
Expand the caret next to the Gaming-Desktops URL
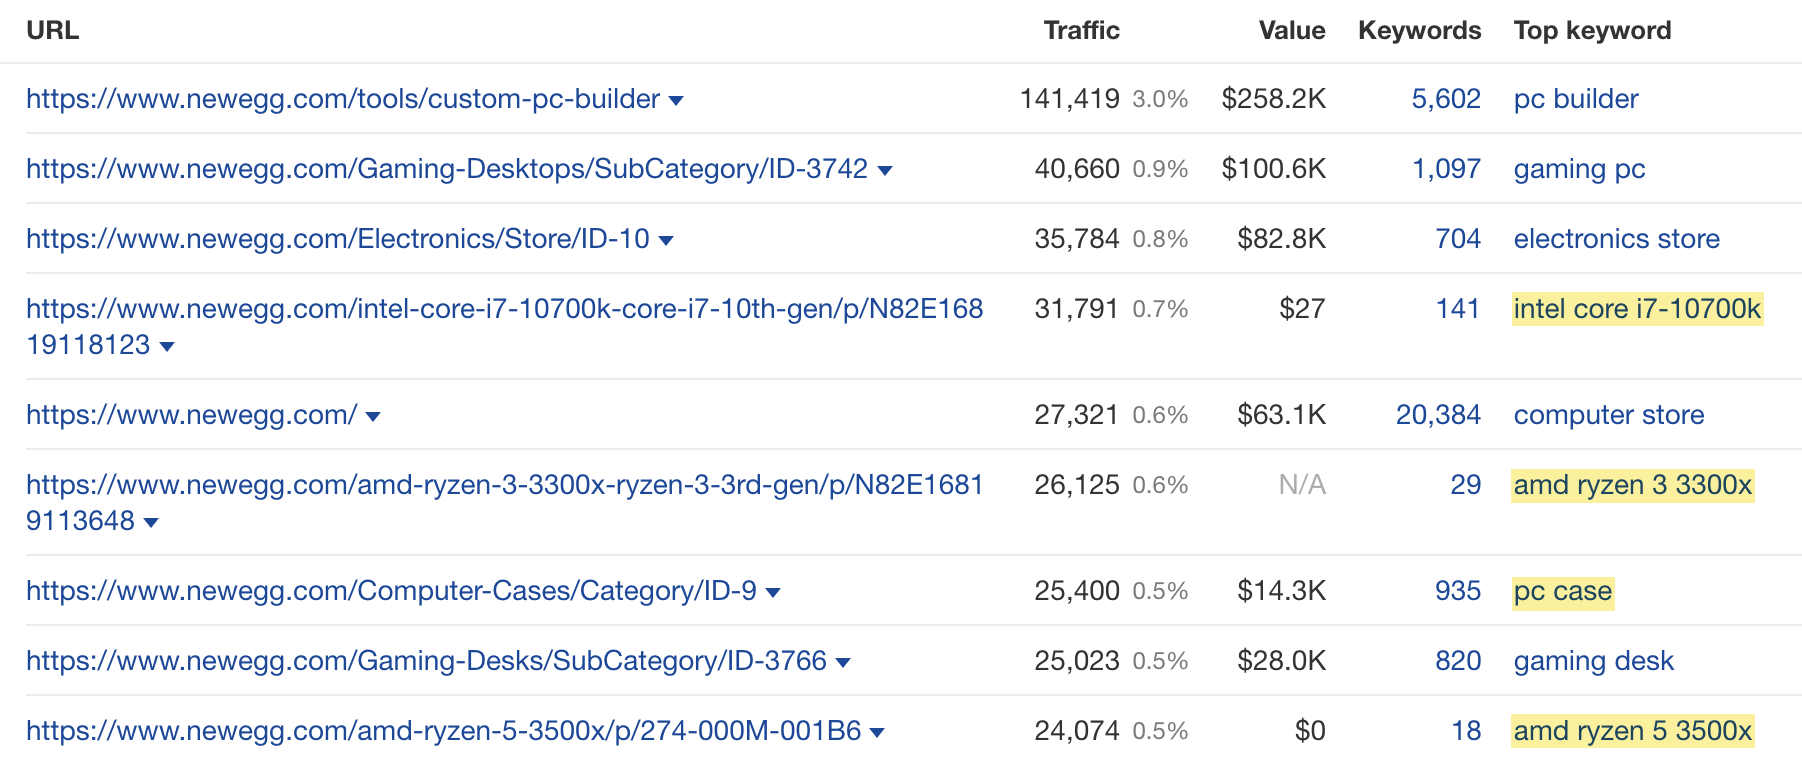[885, 170]
